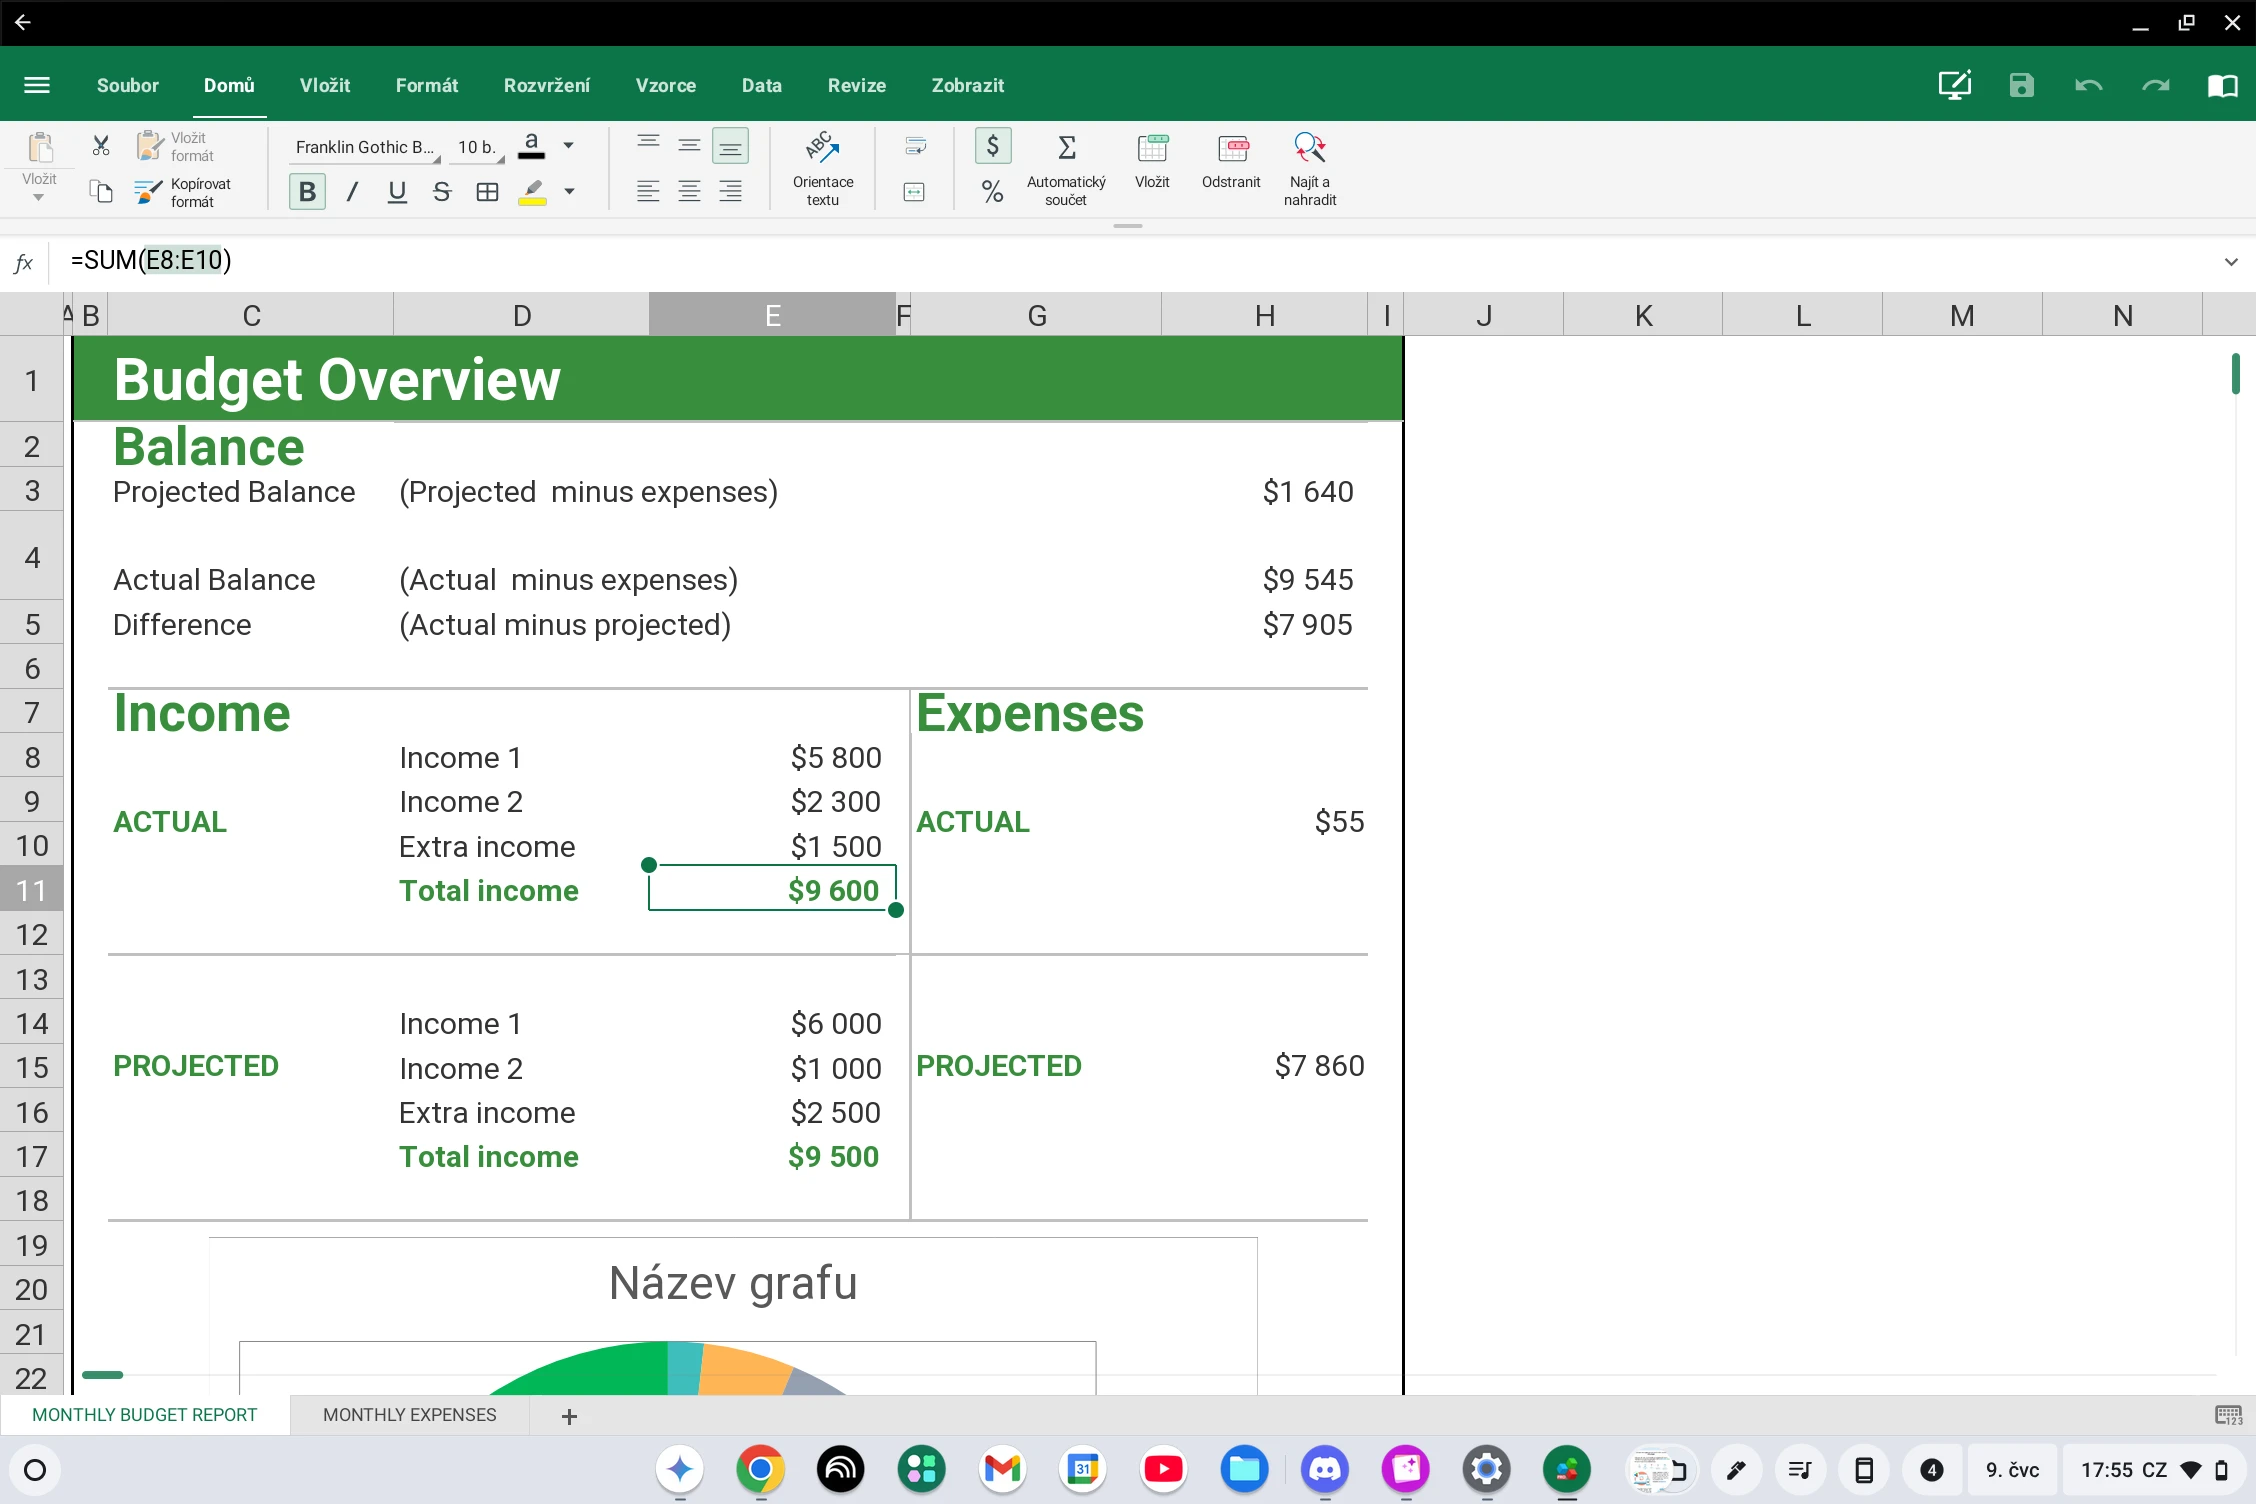Open Chrome from the shelf
This screenshot has width=2256, height=1504.
point(761,1470)
